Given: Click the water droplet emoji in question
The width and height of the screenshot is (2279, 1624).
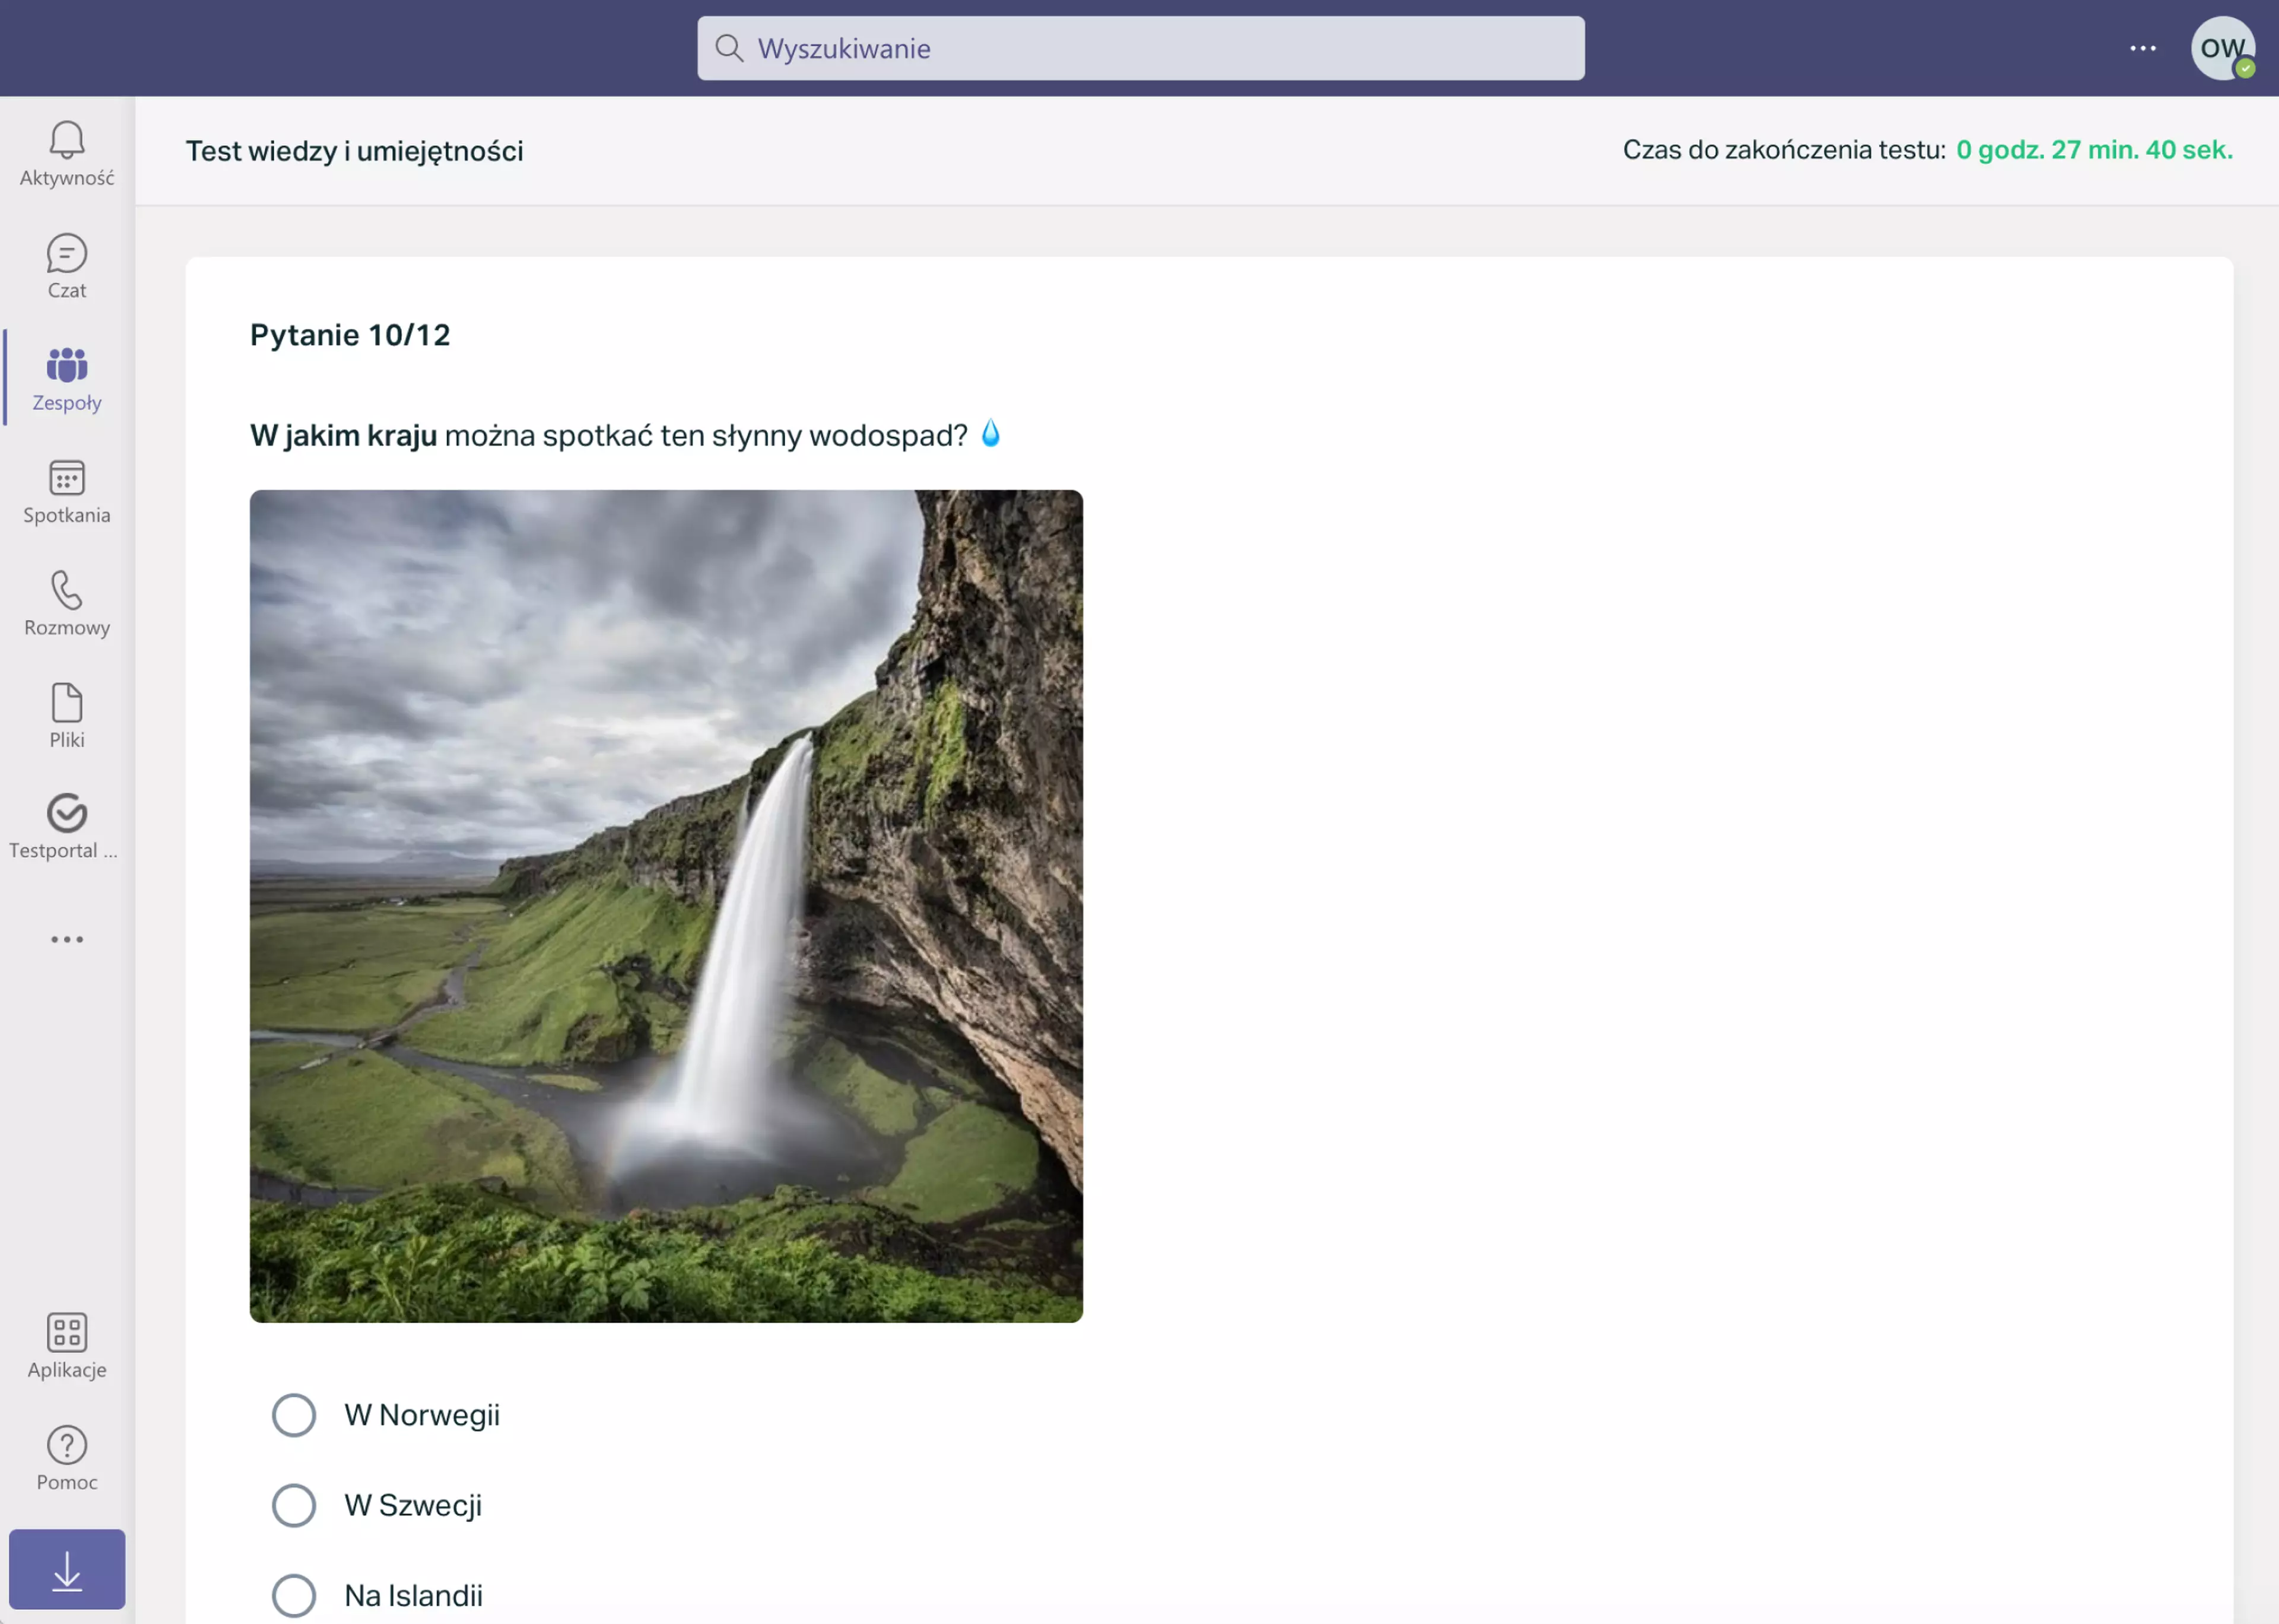Looking at the screenshot, I should [990, 433].
